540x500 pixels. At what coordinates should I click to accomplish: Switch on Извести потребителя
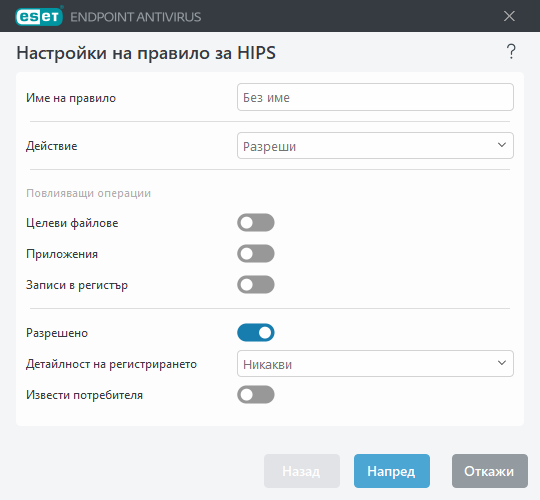(256, 395)
